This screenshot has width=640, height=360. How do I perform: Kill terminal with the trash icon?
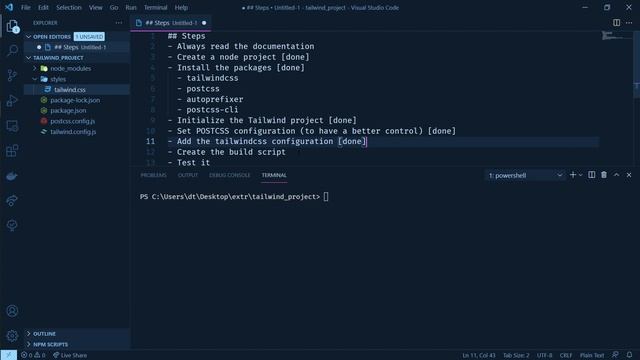[x=604, y=175]
